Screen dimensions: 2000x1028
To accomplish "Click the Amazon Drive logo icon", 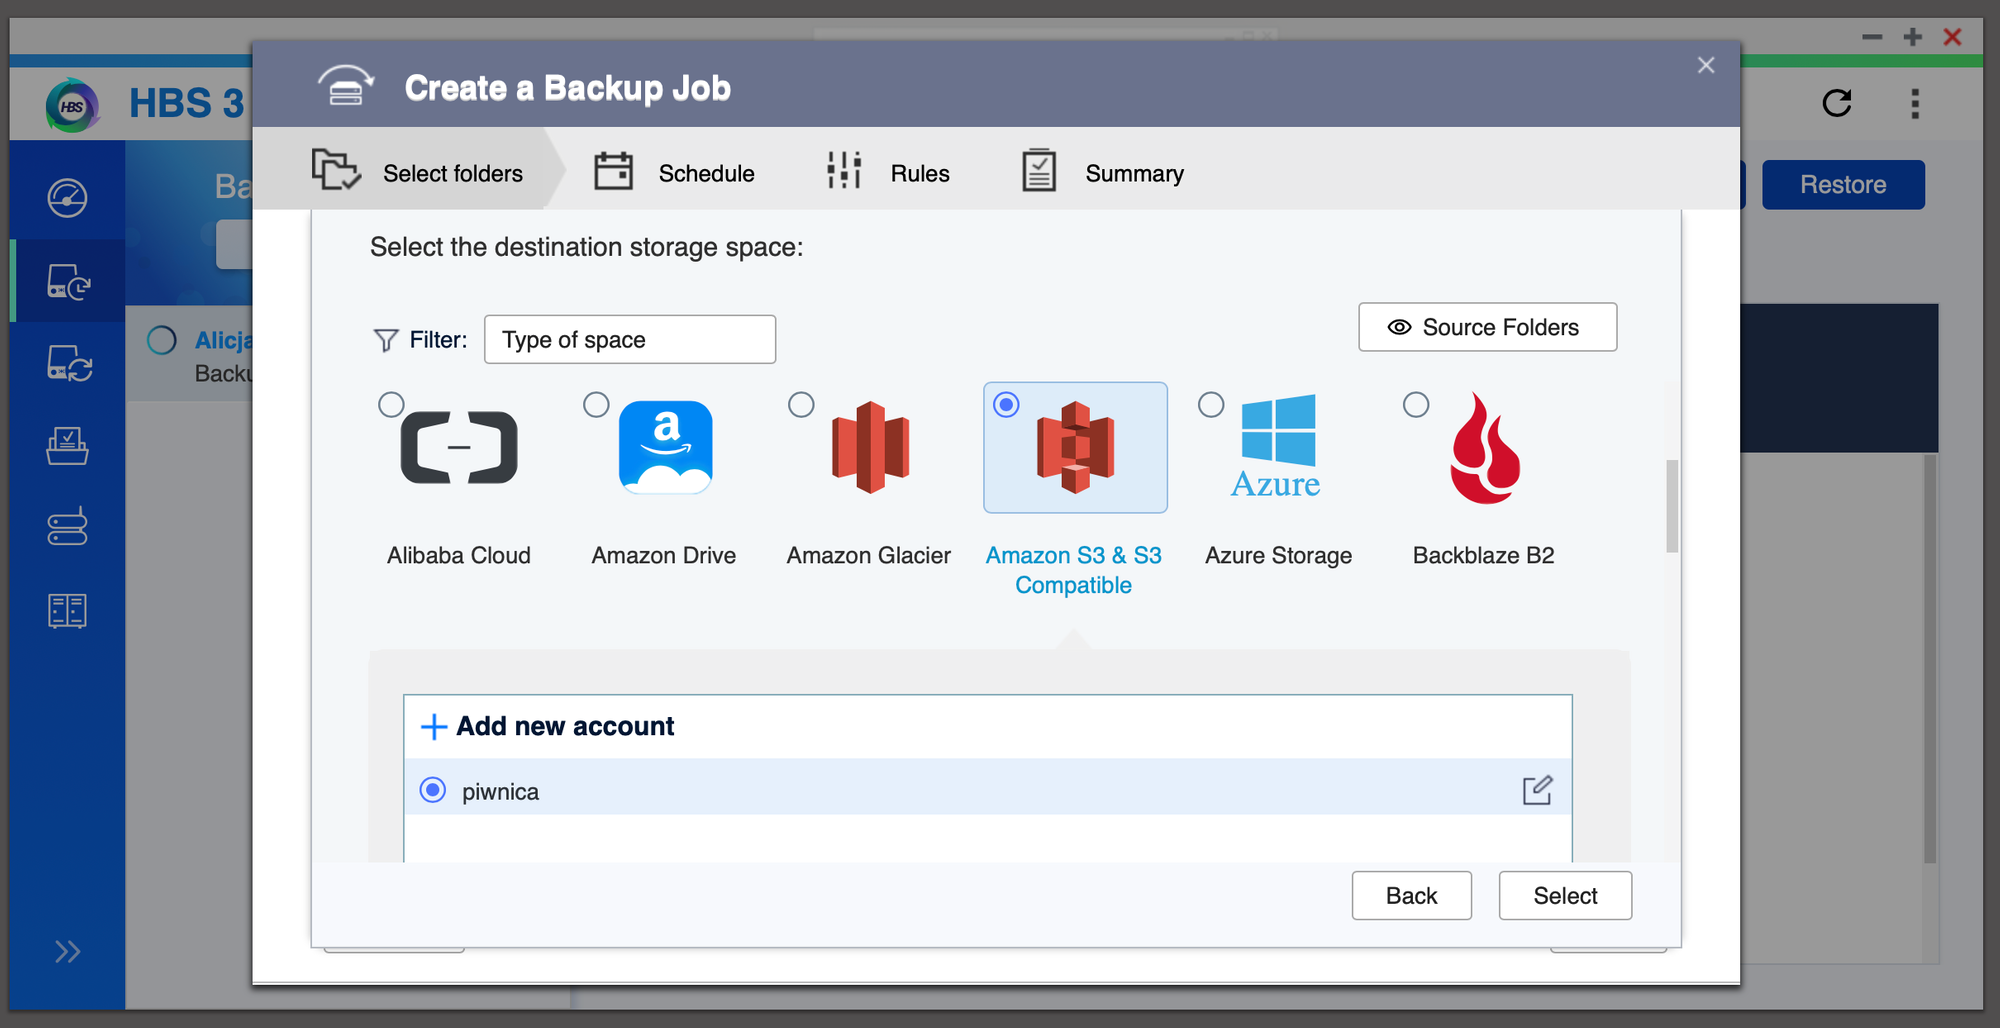I will pos(666,447).
